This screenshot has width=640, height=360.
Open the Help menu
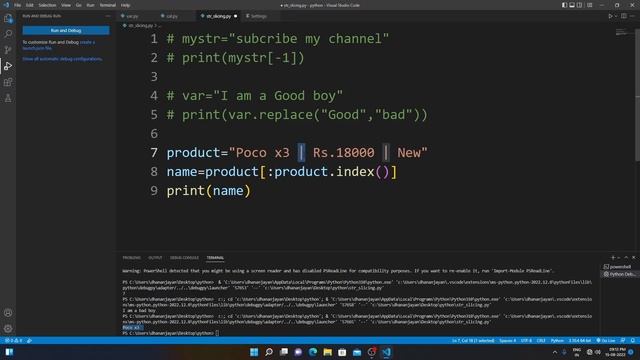pyautogui.click(x=125, y=5)
